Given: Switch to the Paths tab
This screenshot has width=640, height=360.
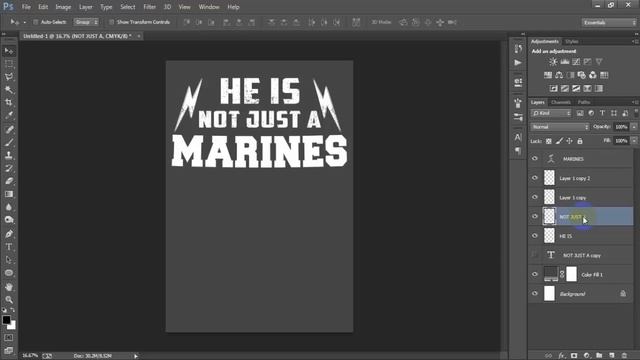Looking at the screenshot, I should coord(584,102).
